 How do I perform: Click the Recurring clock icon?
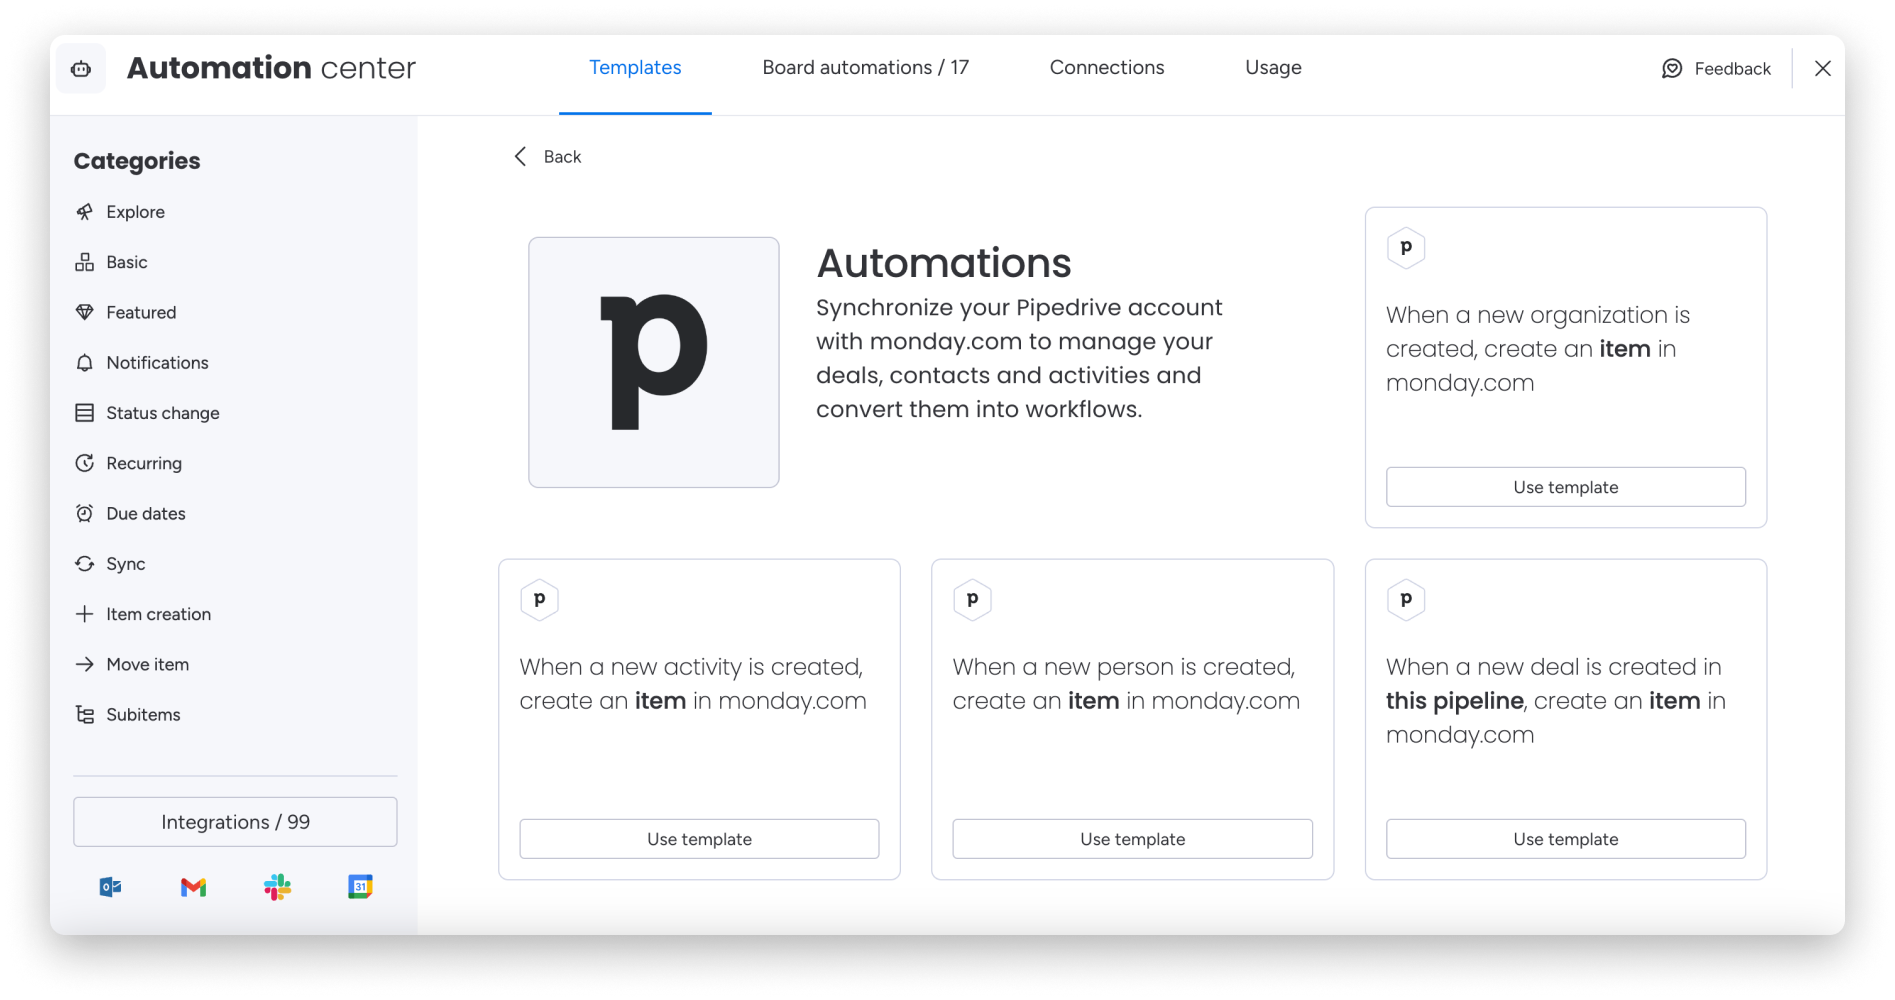[85, 463]
